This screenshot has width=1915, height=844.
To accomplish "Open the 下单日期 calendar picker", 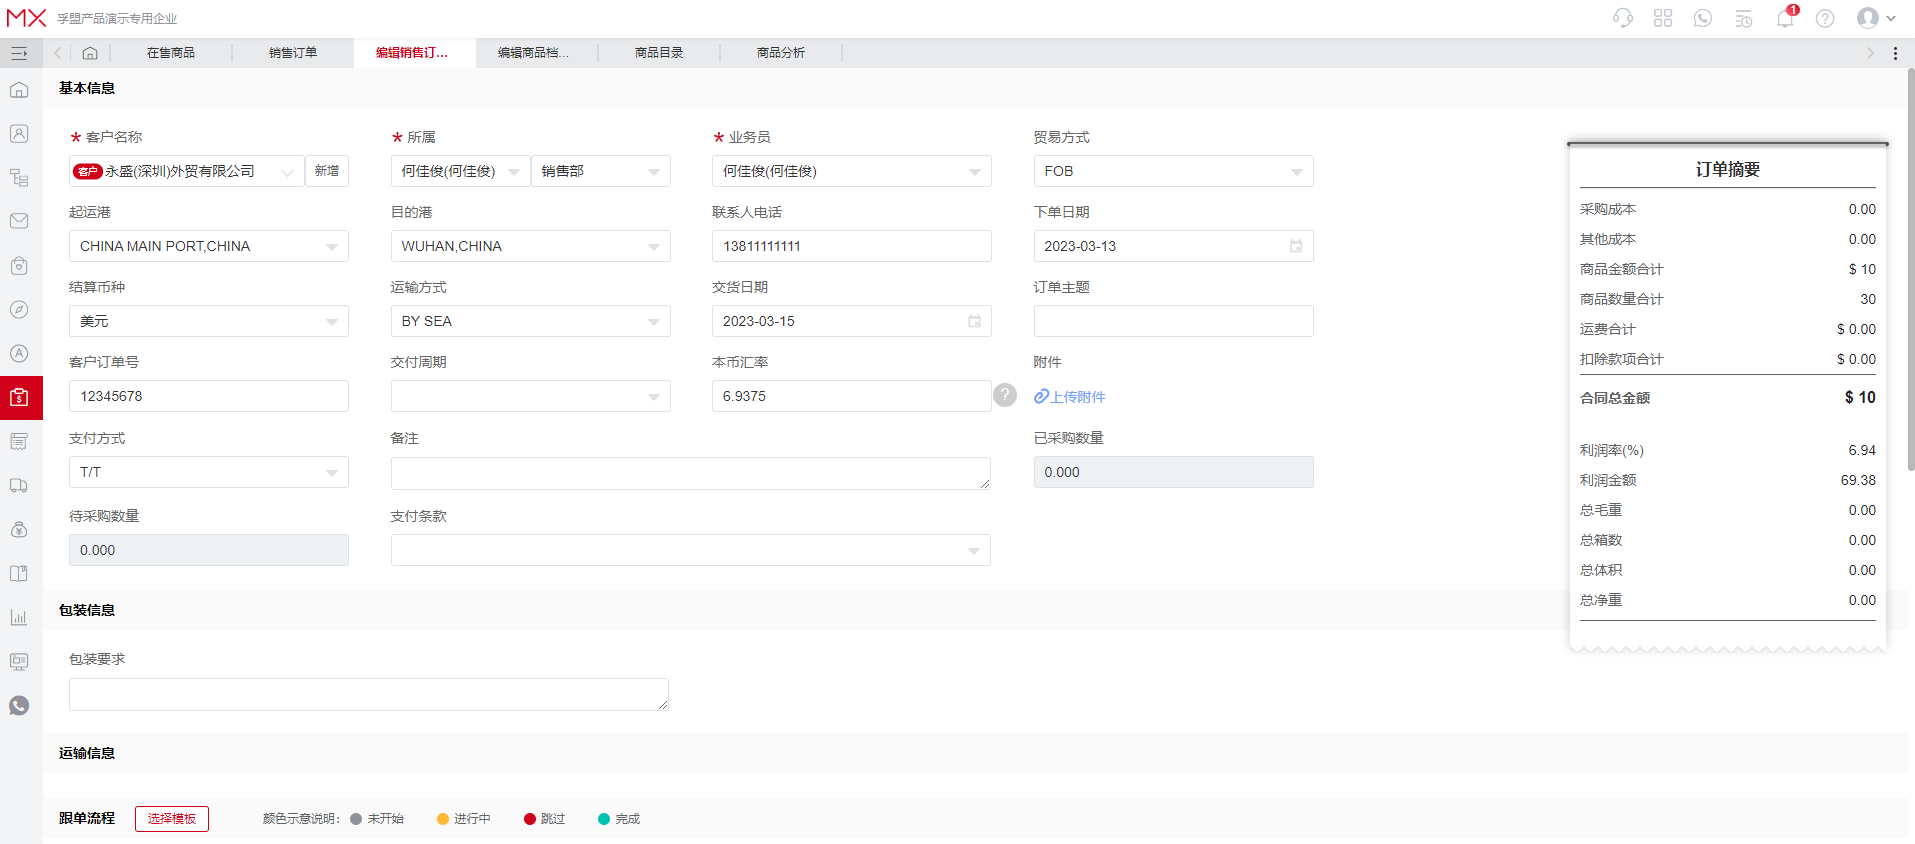I will tap(1296, 246).
